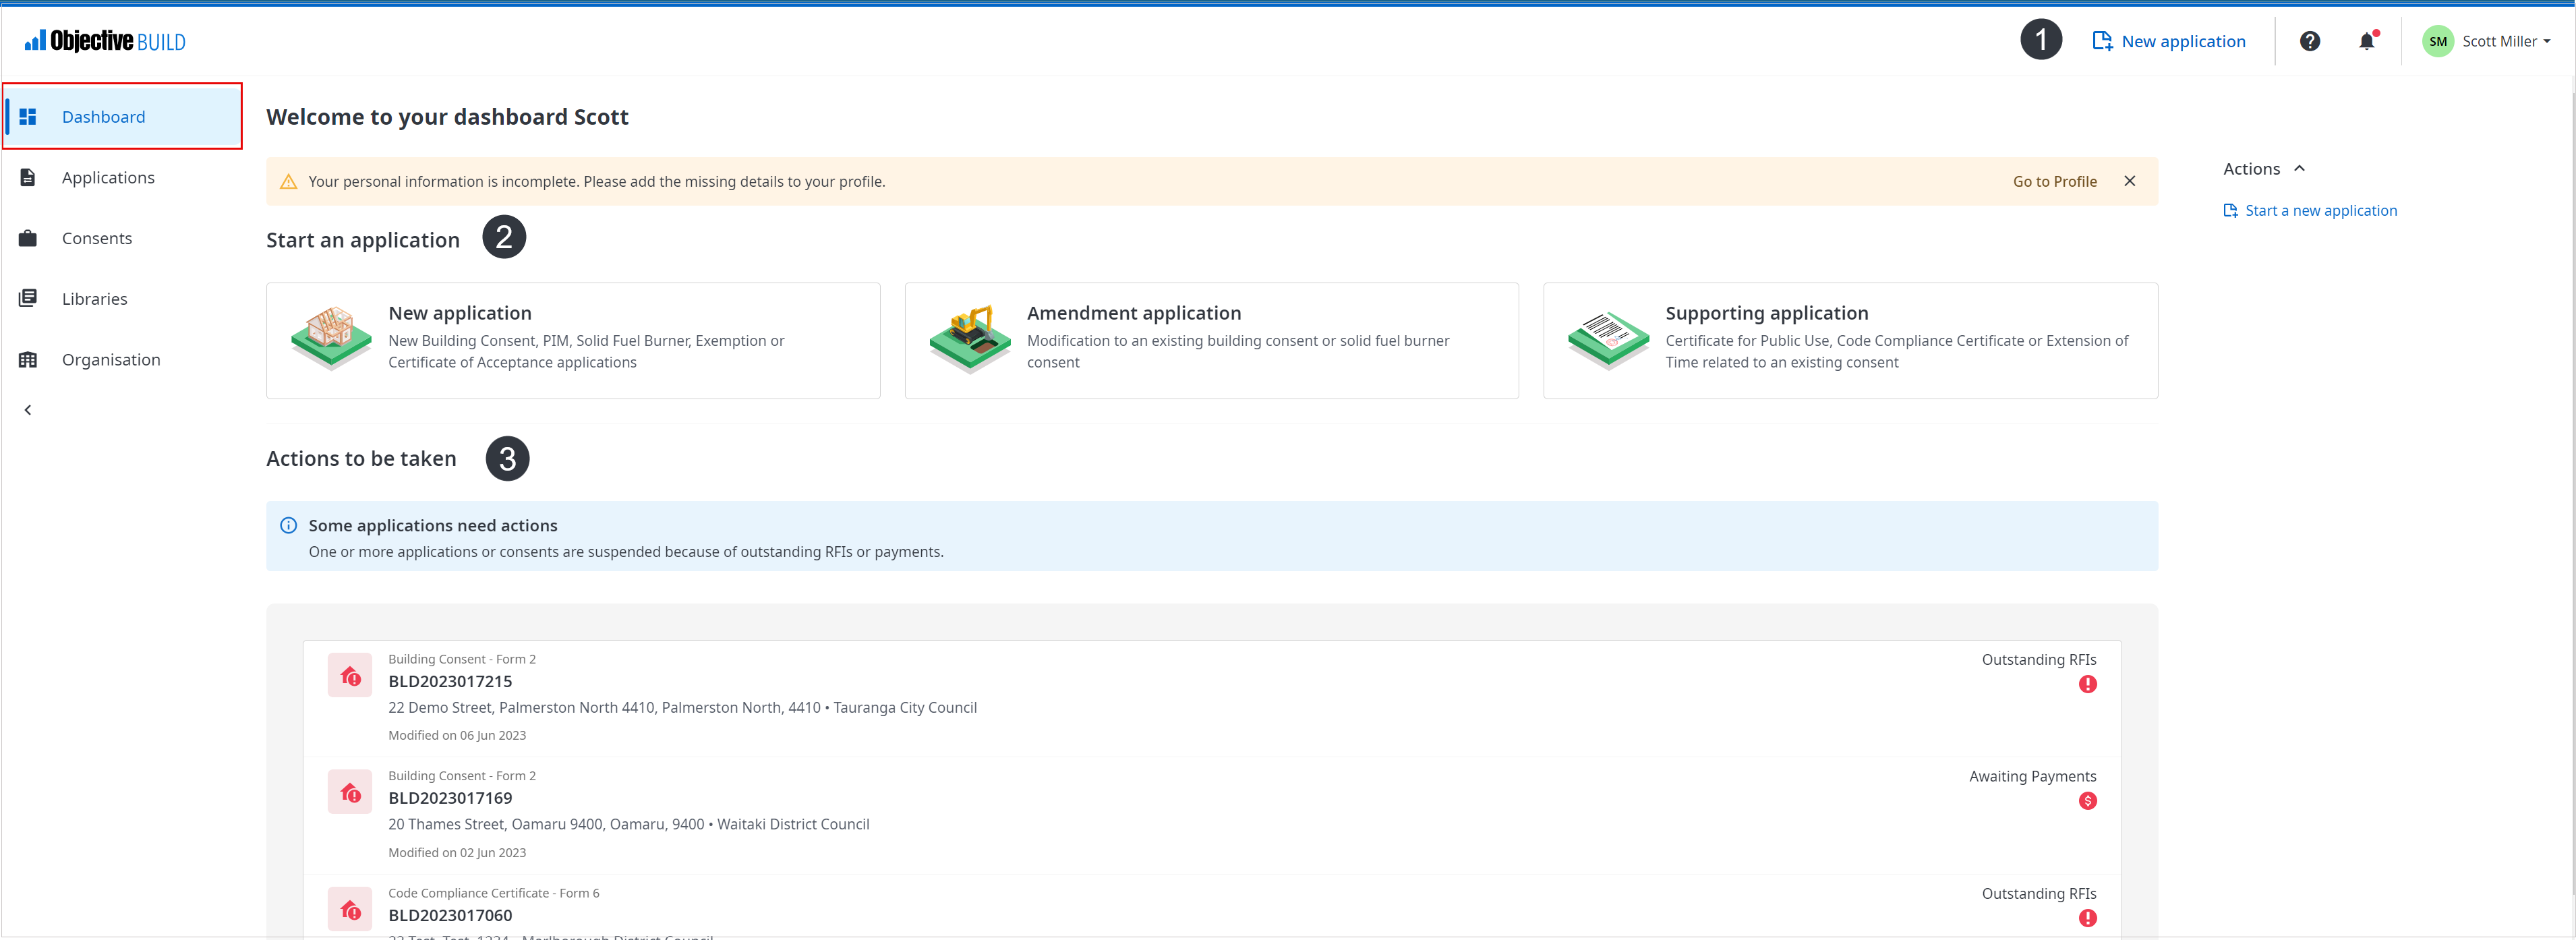The image size is (2576, 940).
Task: Click the warning triangle icon
Action: (288, 182)
